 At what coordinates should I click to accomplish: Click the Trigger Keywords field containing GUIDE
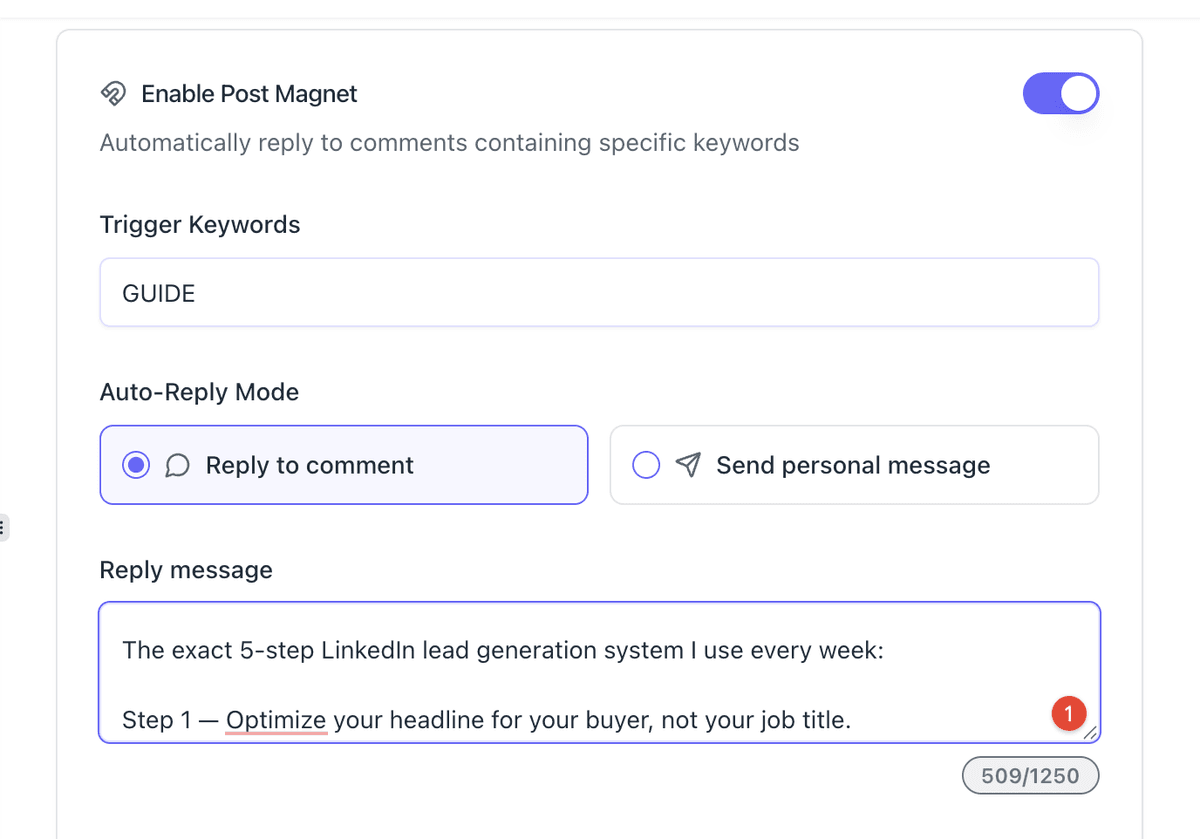coord(599,293)
